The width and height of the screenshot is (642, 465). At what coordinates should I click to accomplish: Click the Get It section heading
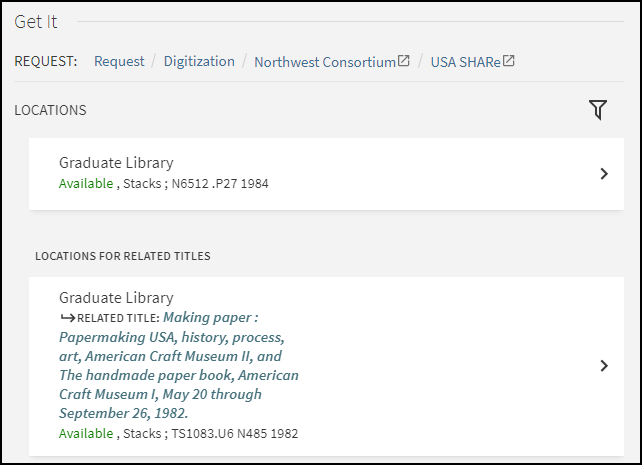click(x=36, y=22)
